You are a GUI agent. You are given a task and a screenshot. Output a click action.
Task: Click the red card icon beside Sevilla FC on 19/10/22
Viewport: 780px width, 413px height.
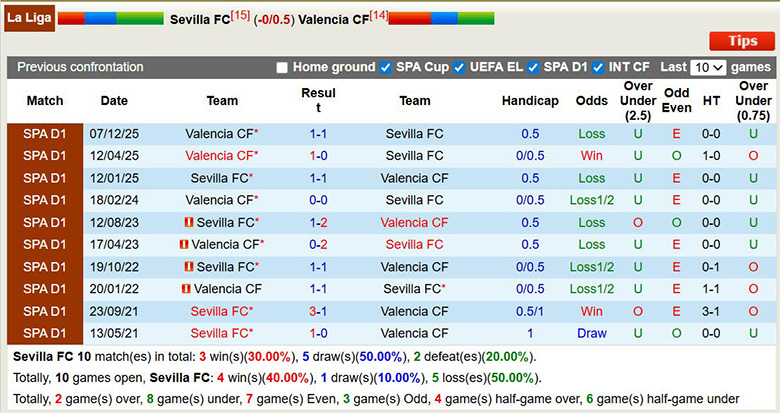(189, 267)
